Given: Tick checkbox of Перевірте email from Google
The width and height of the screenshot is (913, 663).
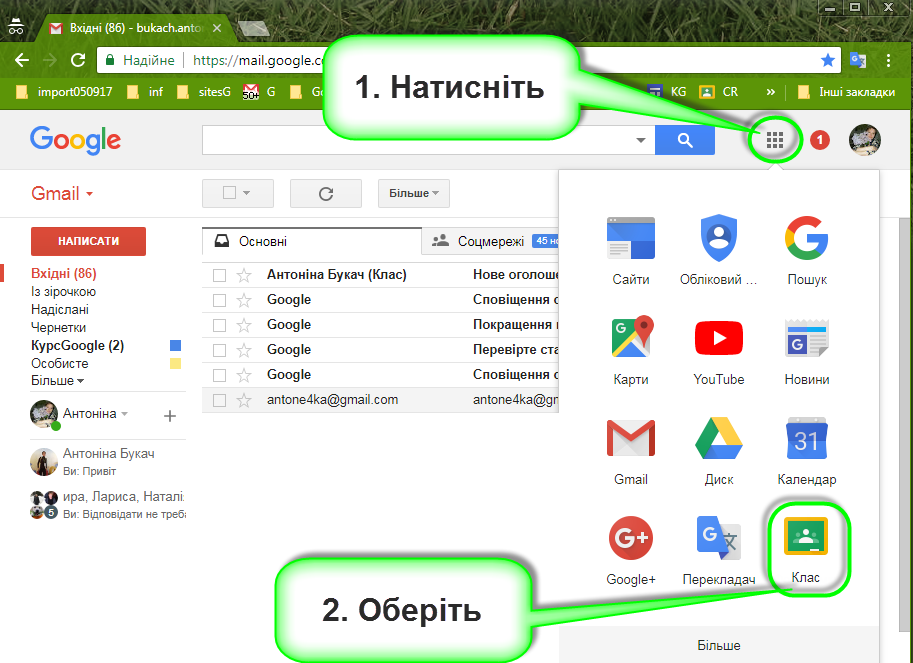Looking at the screenshot, I should tap(219, 350).
